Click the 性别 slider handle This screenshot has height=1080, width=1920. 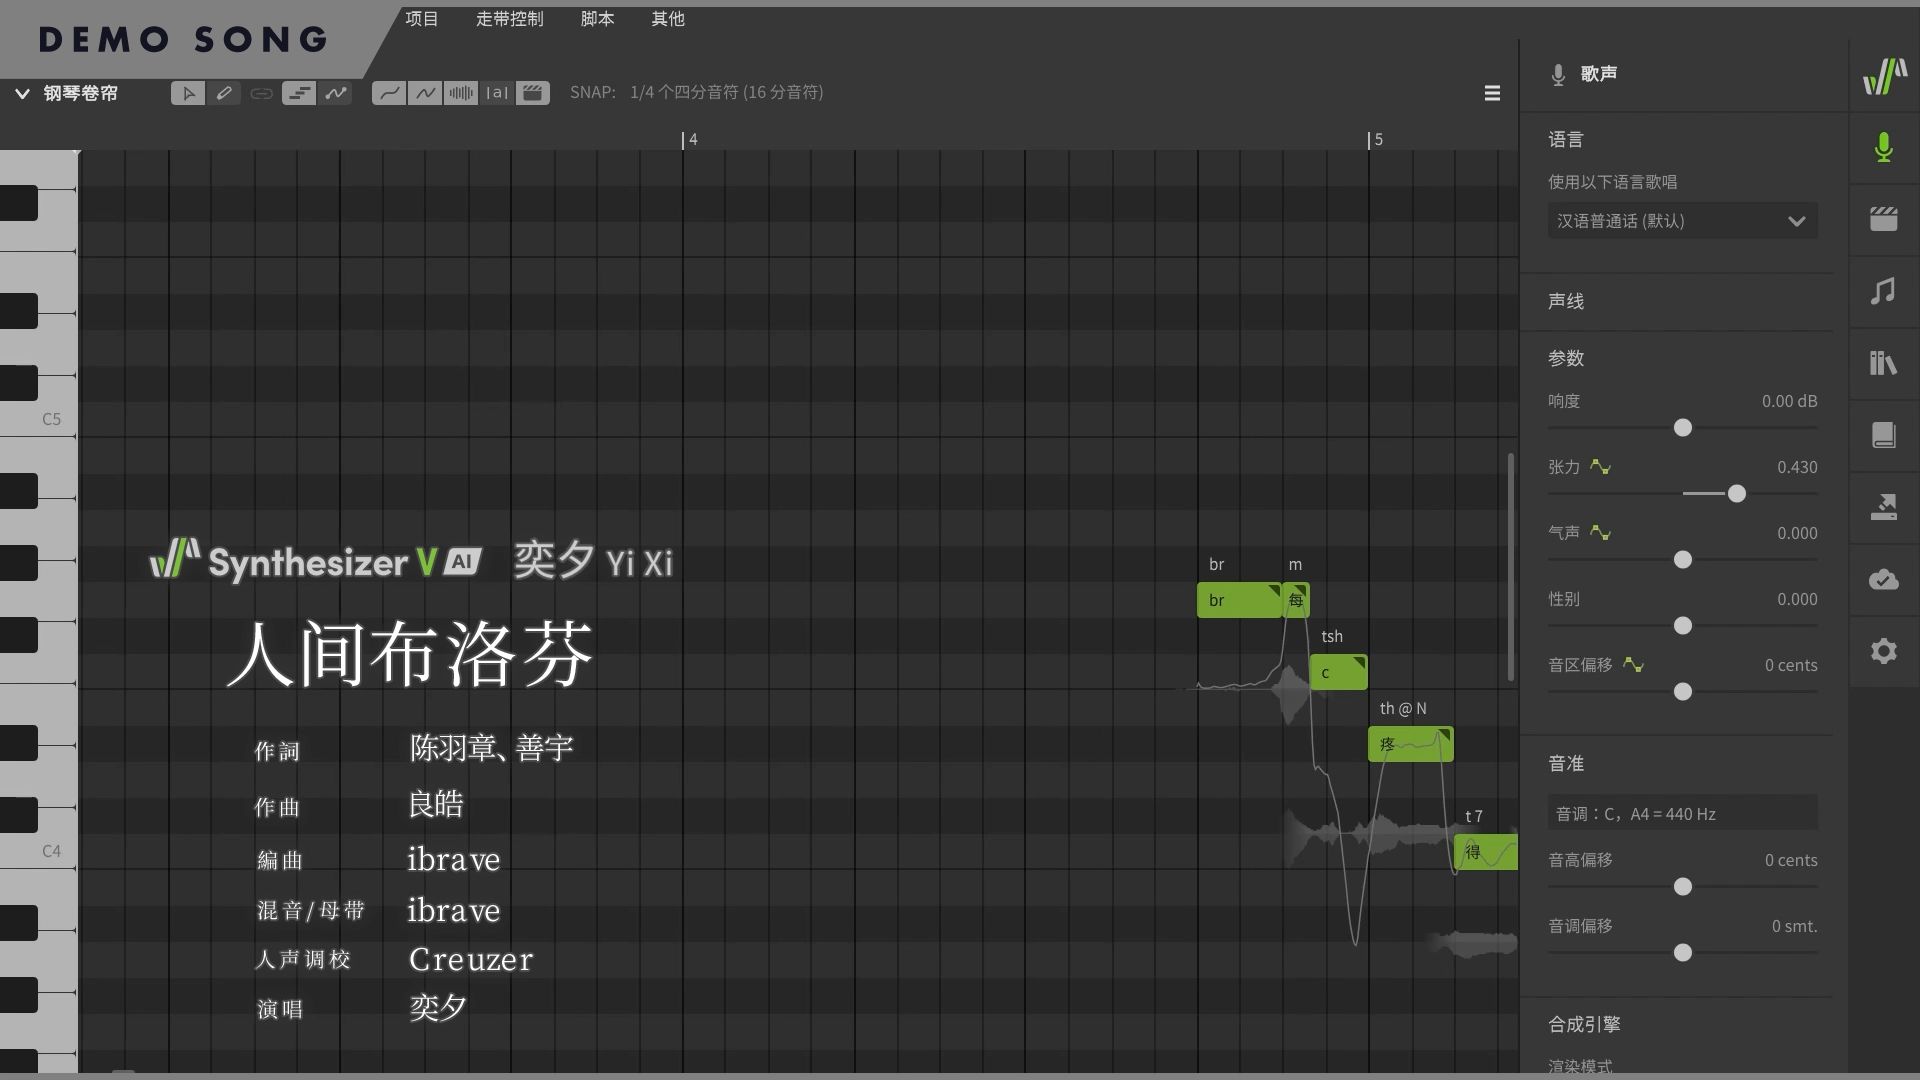(x=1683, y=626)
